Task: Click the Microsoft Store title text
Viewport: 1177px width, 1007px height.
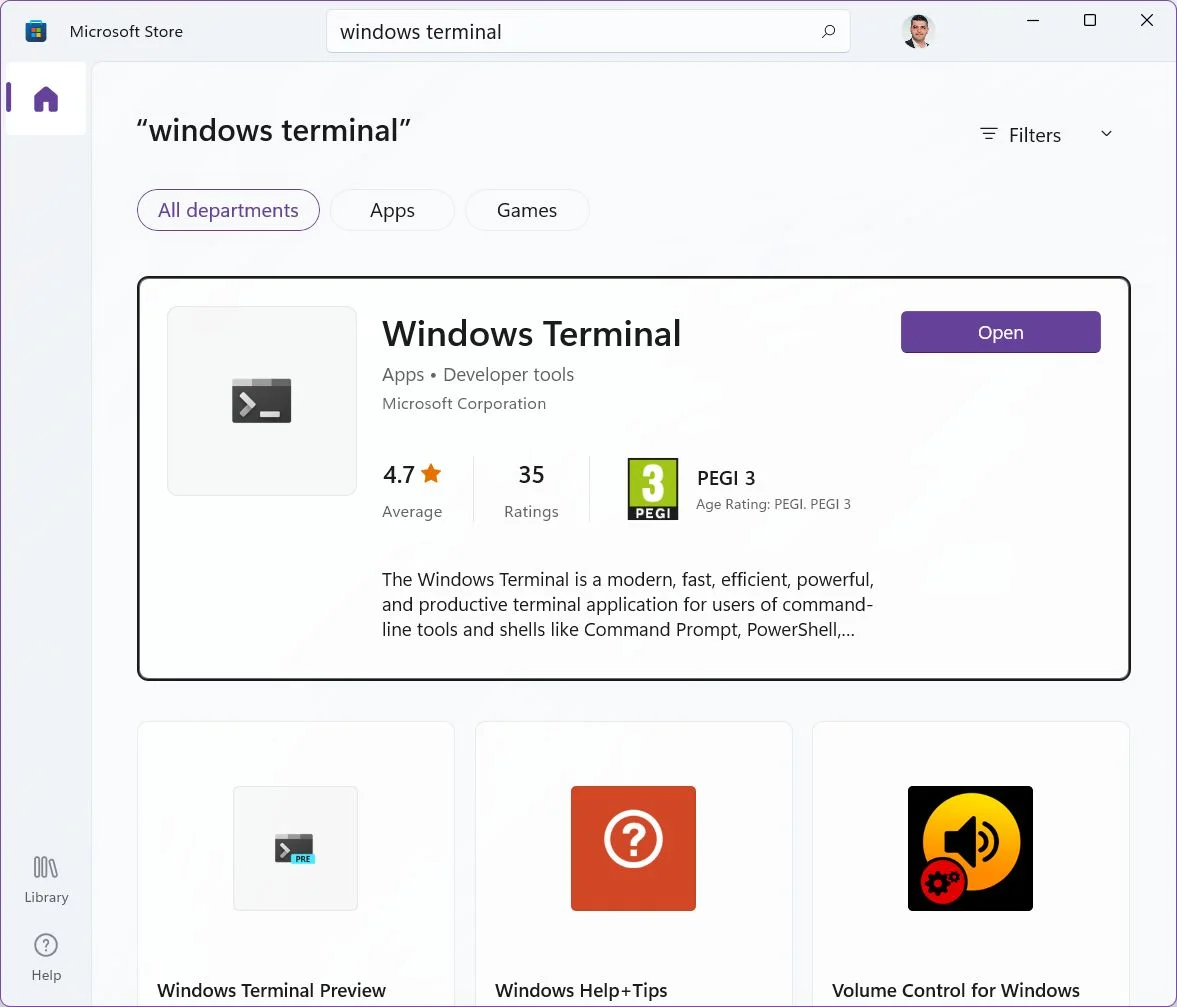Action: pos(126,32)
